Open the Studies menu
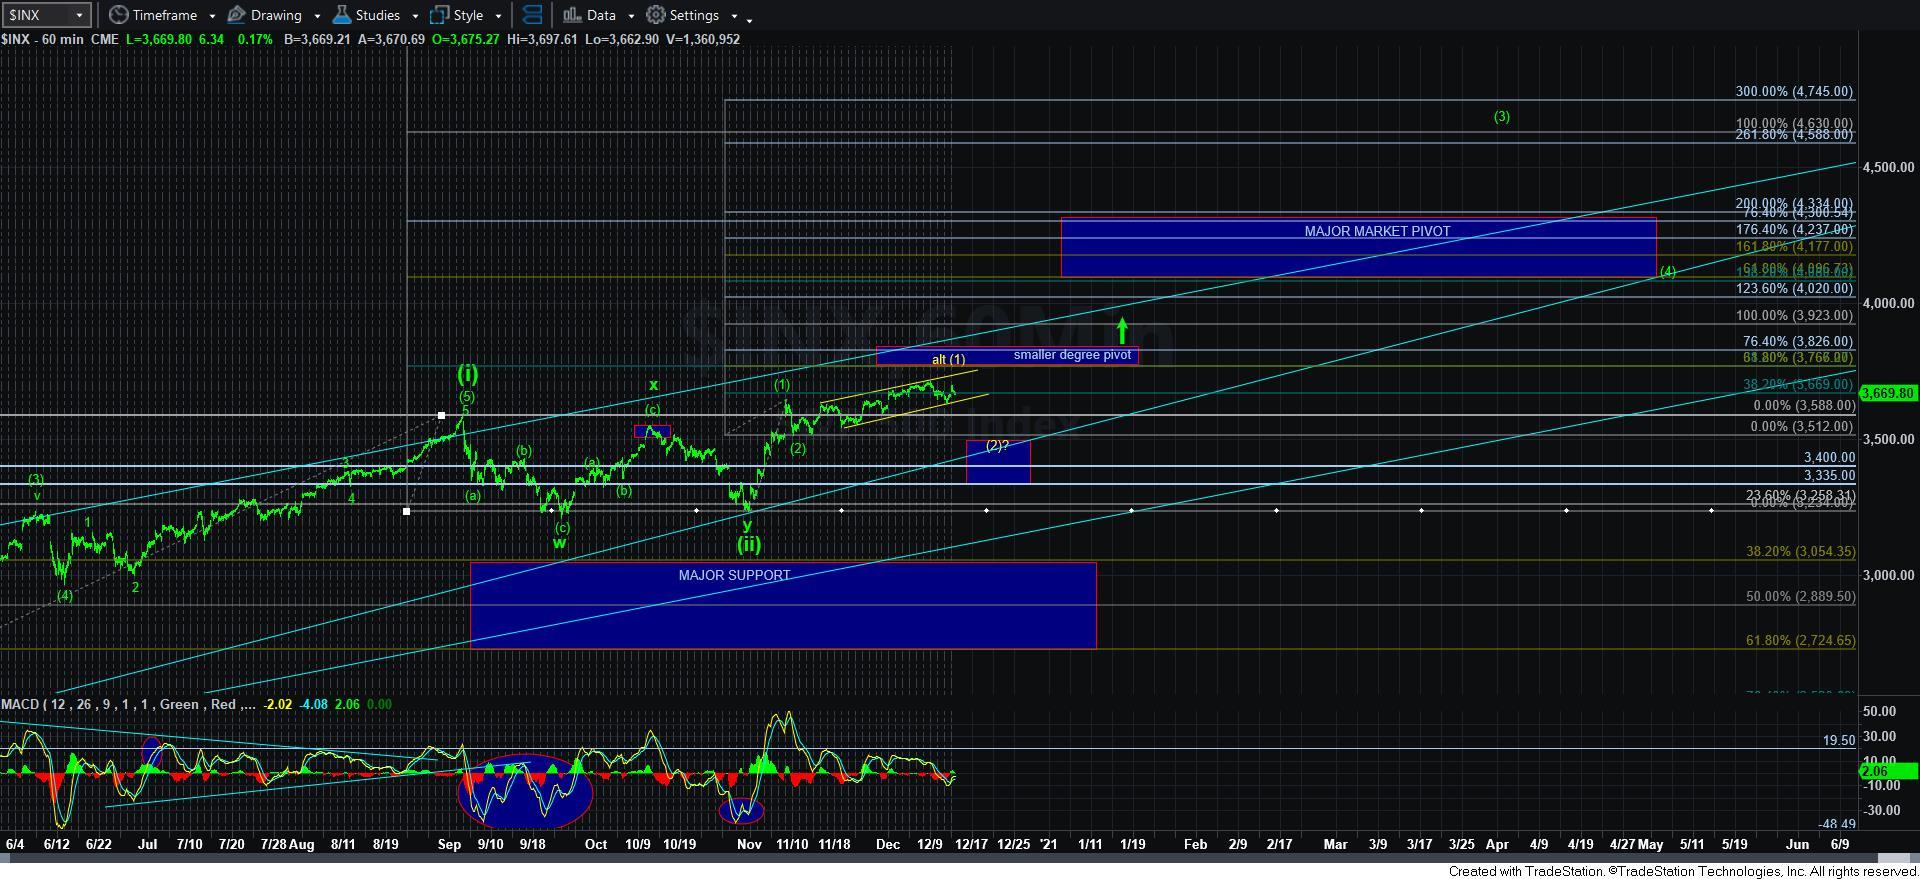This screenshot has height=879, width=1920. point(376,15)
